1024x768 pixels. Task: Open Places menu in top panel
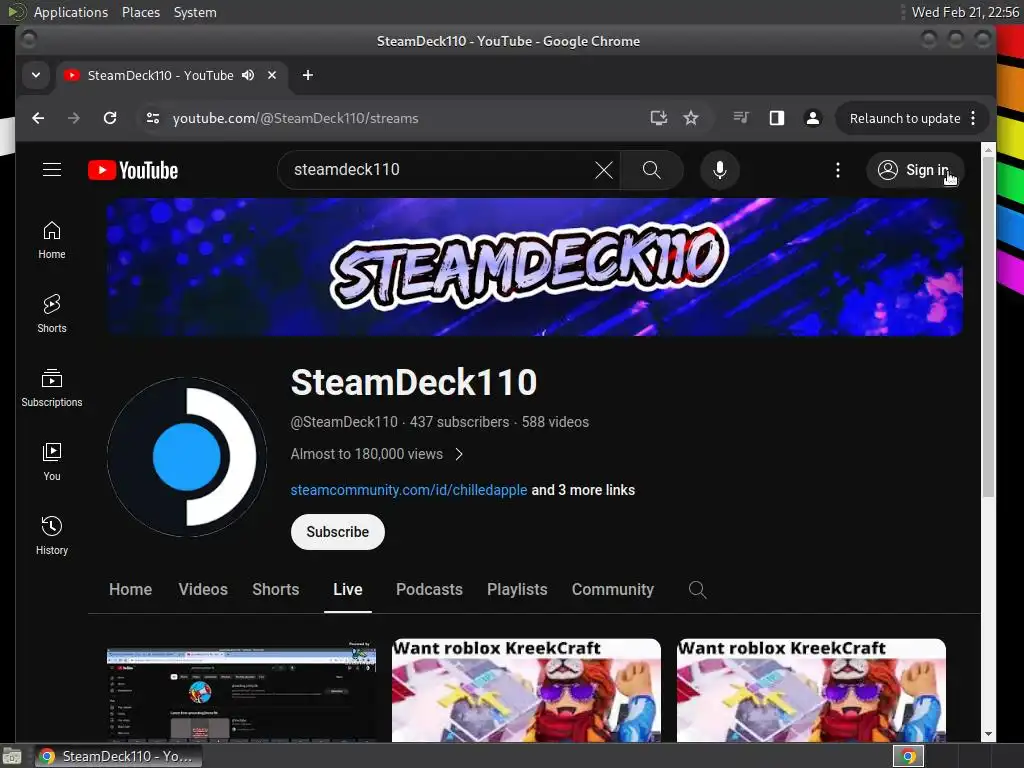[141, 12]
